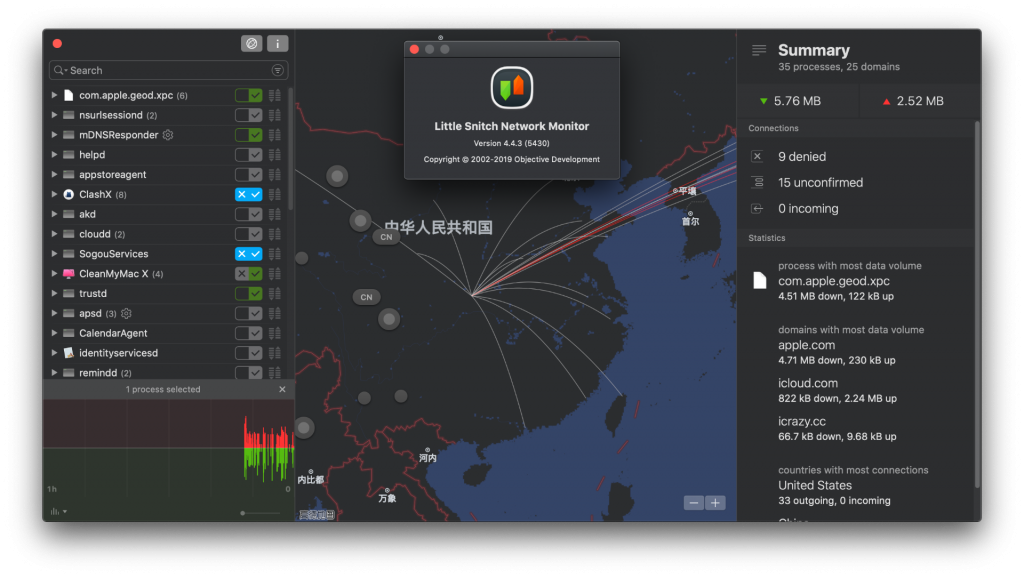Open the gear icon next to apsd
The image size is (1024, 578).
(127, 313)
